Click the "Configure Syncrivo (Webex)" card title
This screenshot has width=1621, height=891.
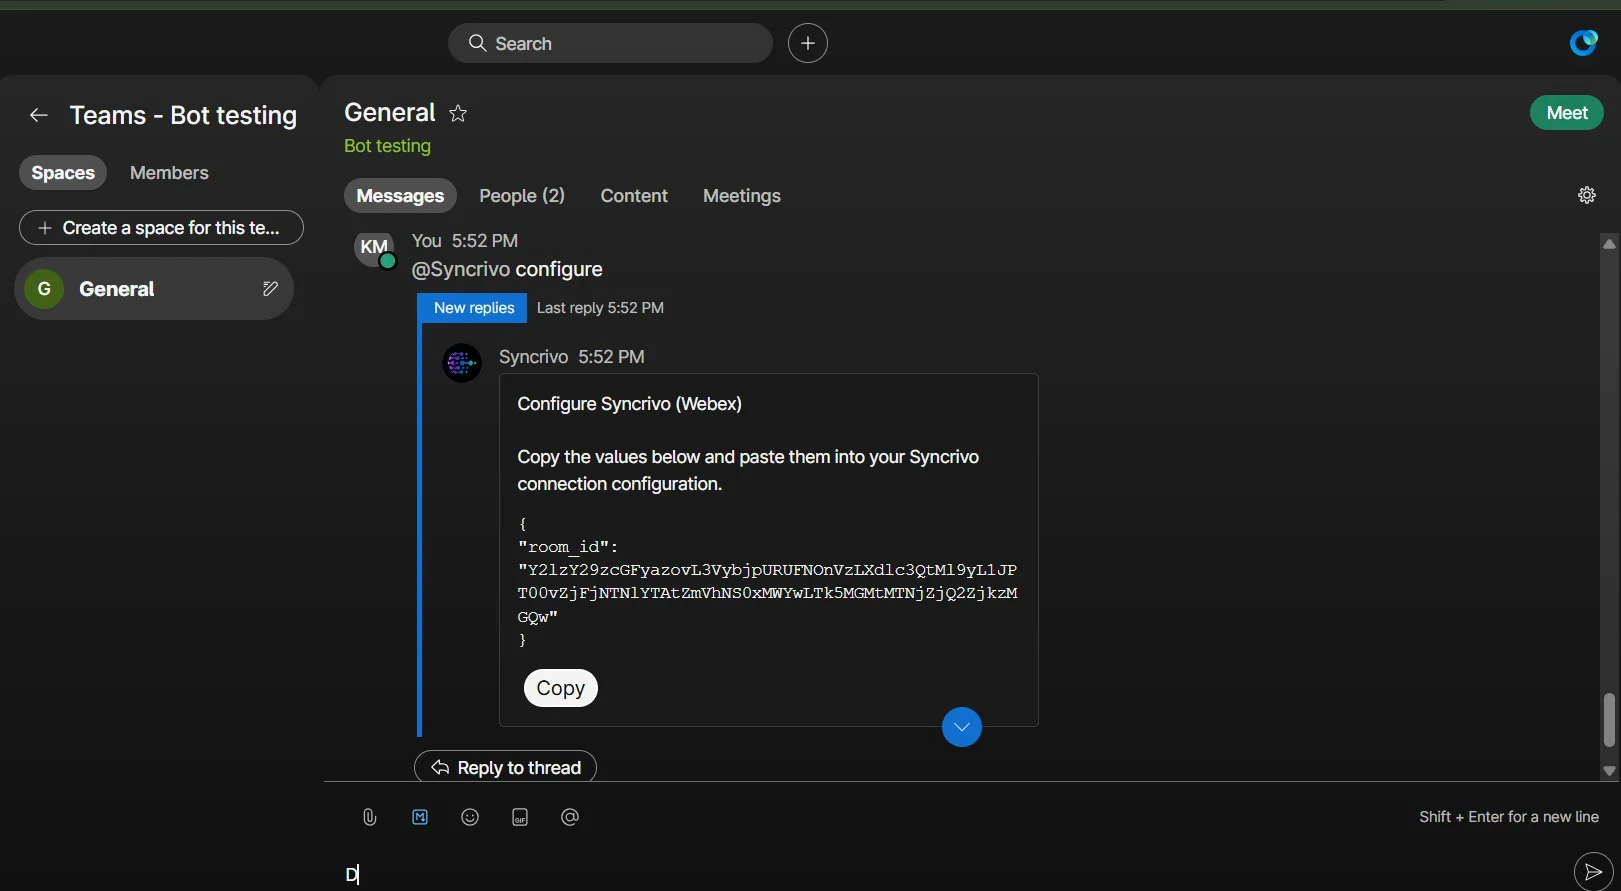click(x=629, y=404)
